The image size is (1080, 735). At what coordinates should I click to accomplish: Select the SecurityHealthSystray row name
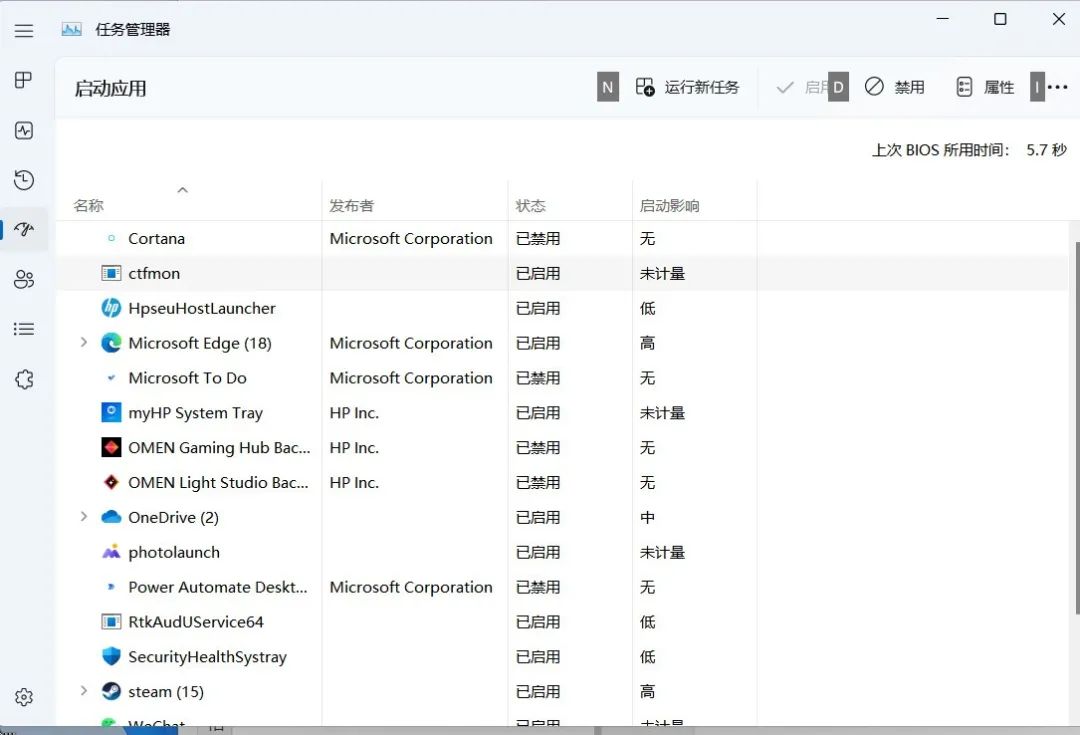(x=207, y=657)
